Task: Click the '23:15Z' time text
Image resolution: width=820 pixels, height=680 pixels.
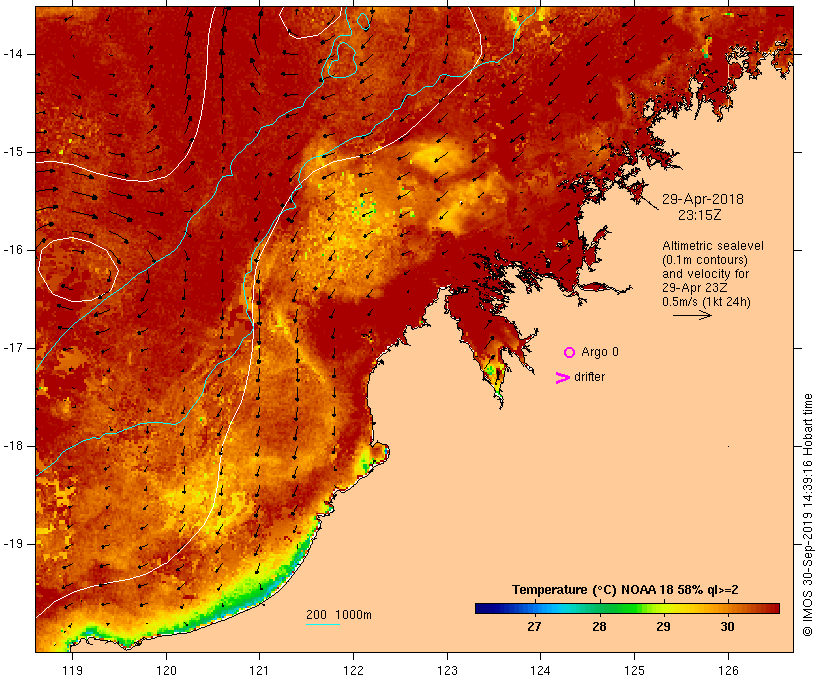Action: tap(700, 215)
